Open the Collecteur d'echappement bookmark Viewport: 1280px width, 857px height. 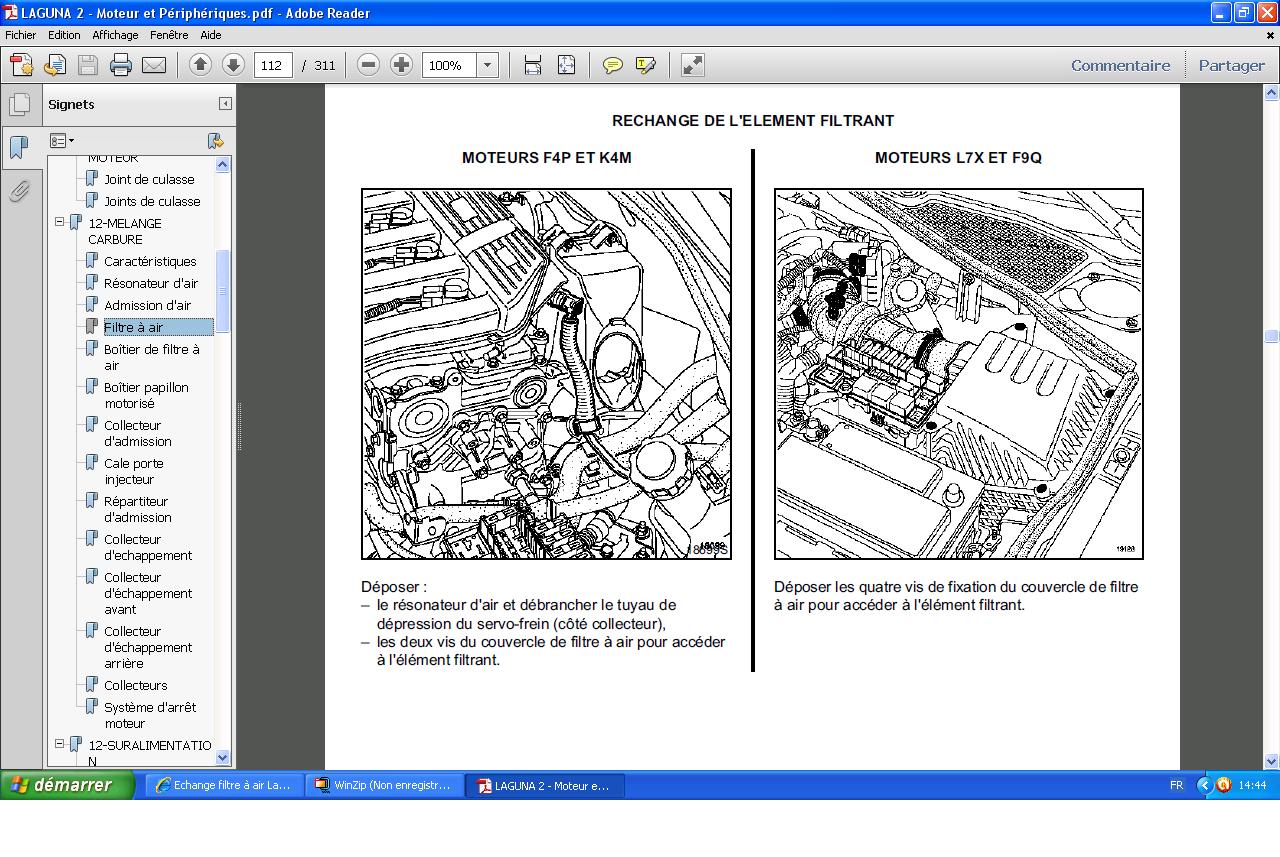[148, 547]
